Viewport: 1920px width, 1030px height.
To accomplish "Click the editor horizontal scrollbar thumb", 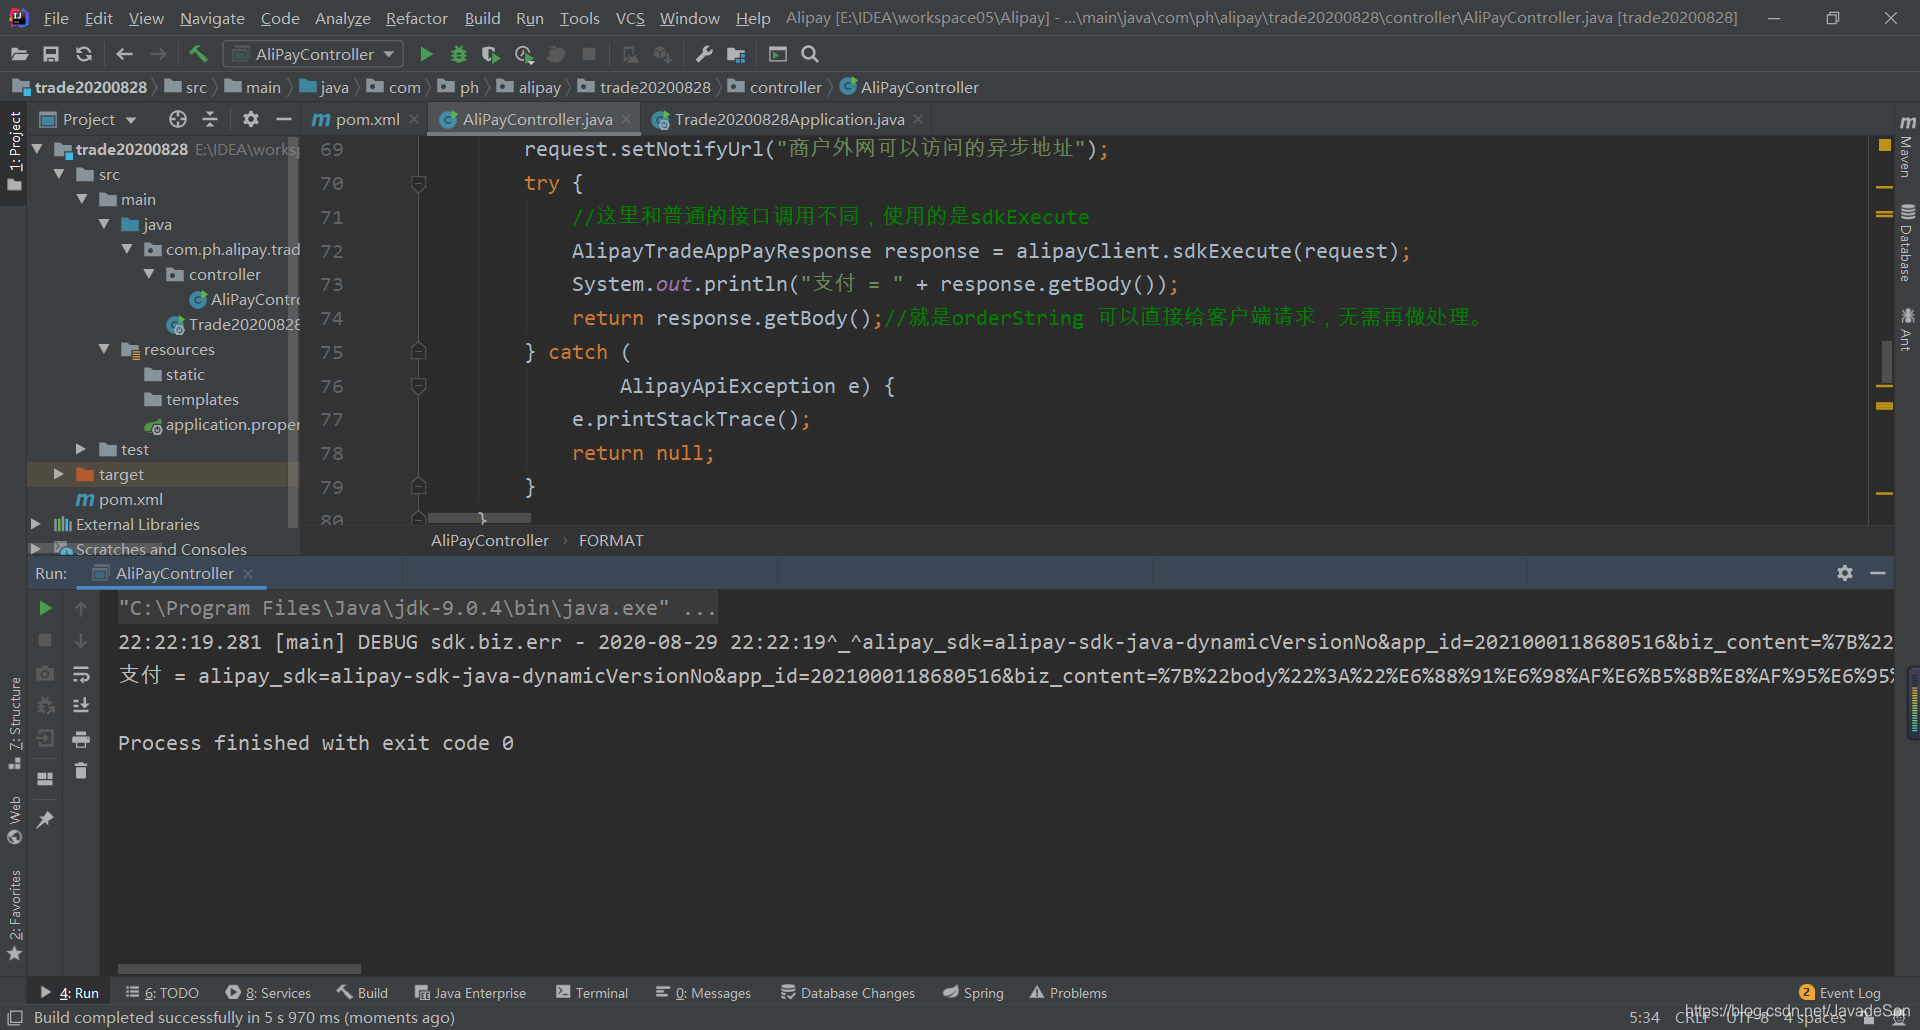I will pos(480,518).
